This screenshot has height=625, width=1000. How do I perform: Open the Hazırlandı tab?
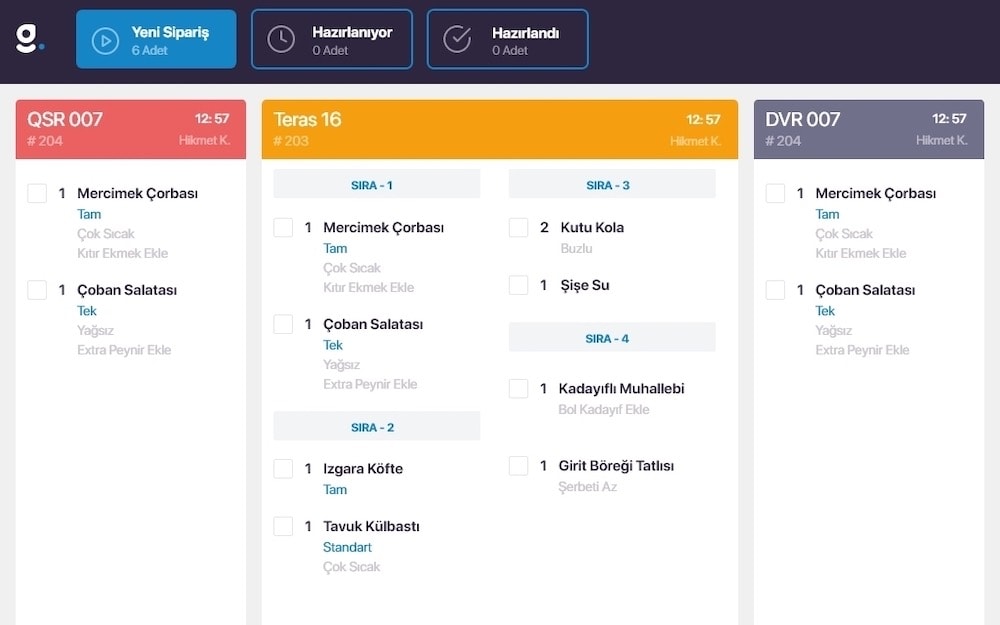click(x=508, y=40)
